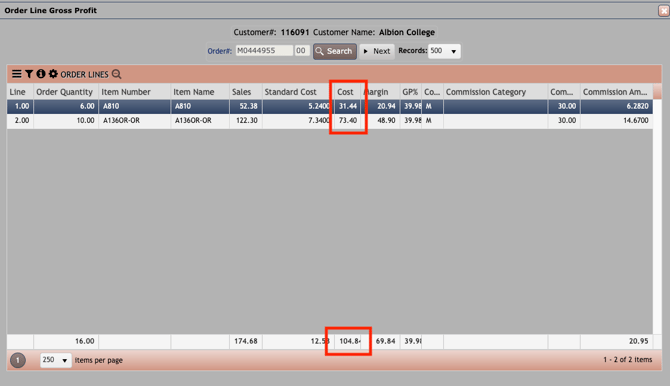Viewport: 670px width, 386px height.
Task: Click the Order Quantity column header
Action: 66,92
